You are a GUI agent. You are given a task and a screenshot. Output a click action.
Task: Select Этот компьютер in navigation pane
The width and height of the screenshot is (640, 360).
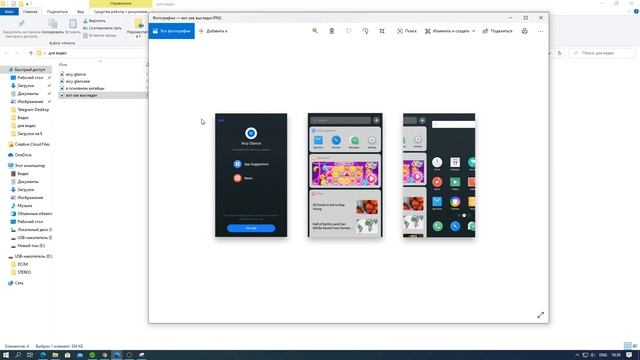pos(30,166)
